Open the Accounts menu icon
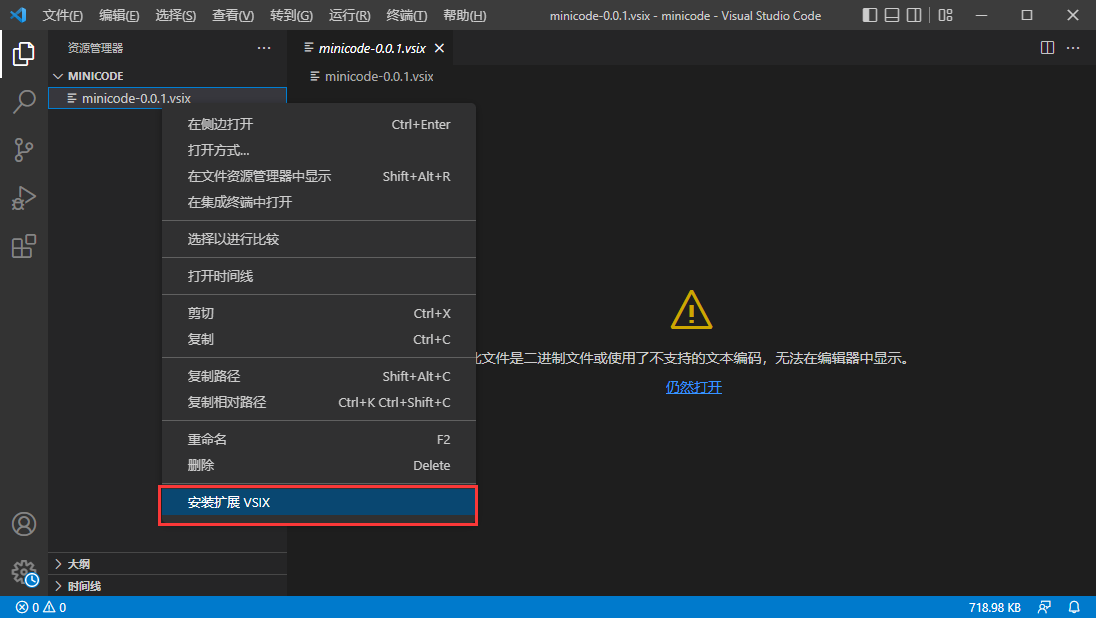1096x618 pixels. pyautogui.click(x=24, y=524)
